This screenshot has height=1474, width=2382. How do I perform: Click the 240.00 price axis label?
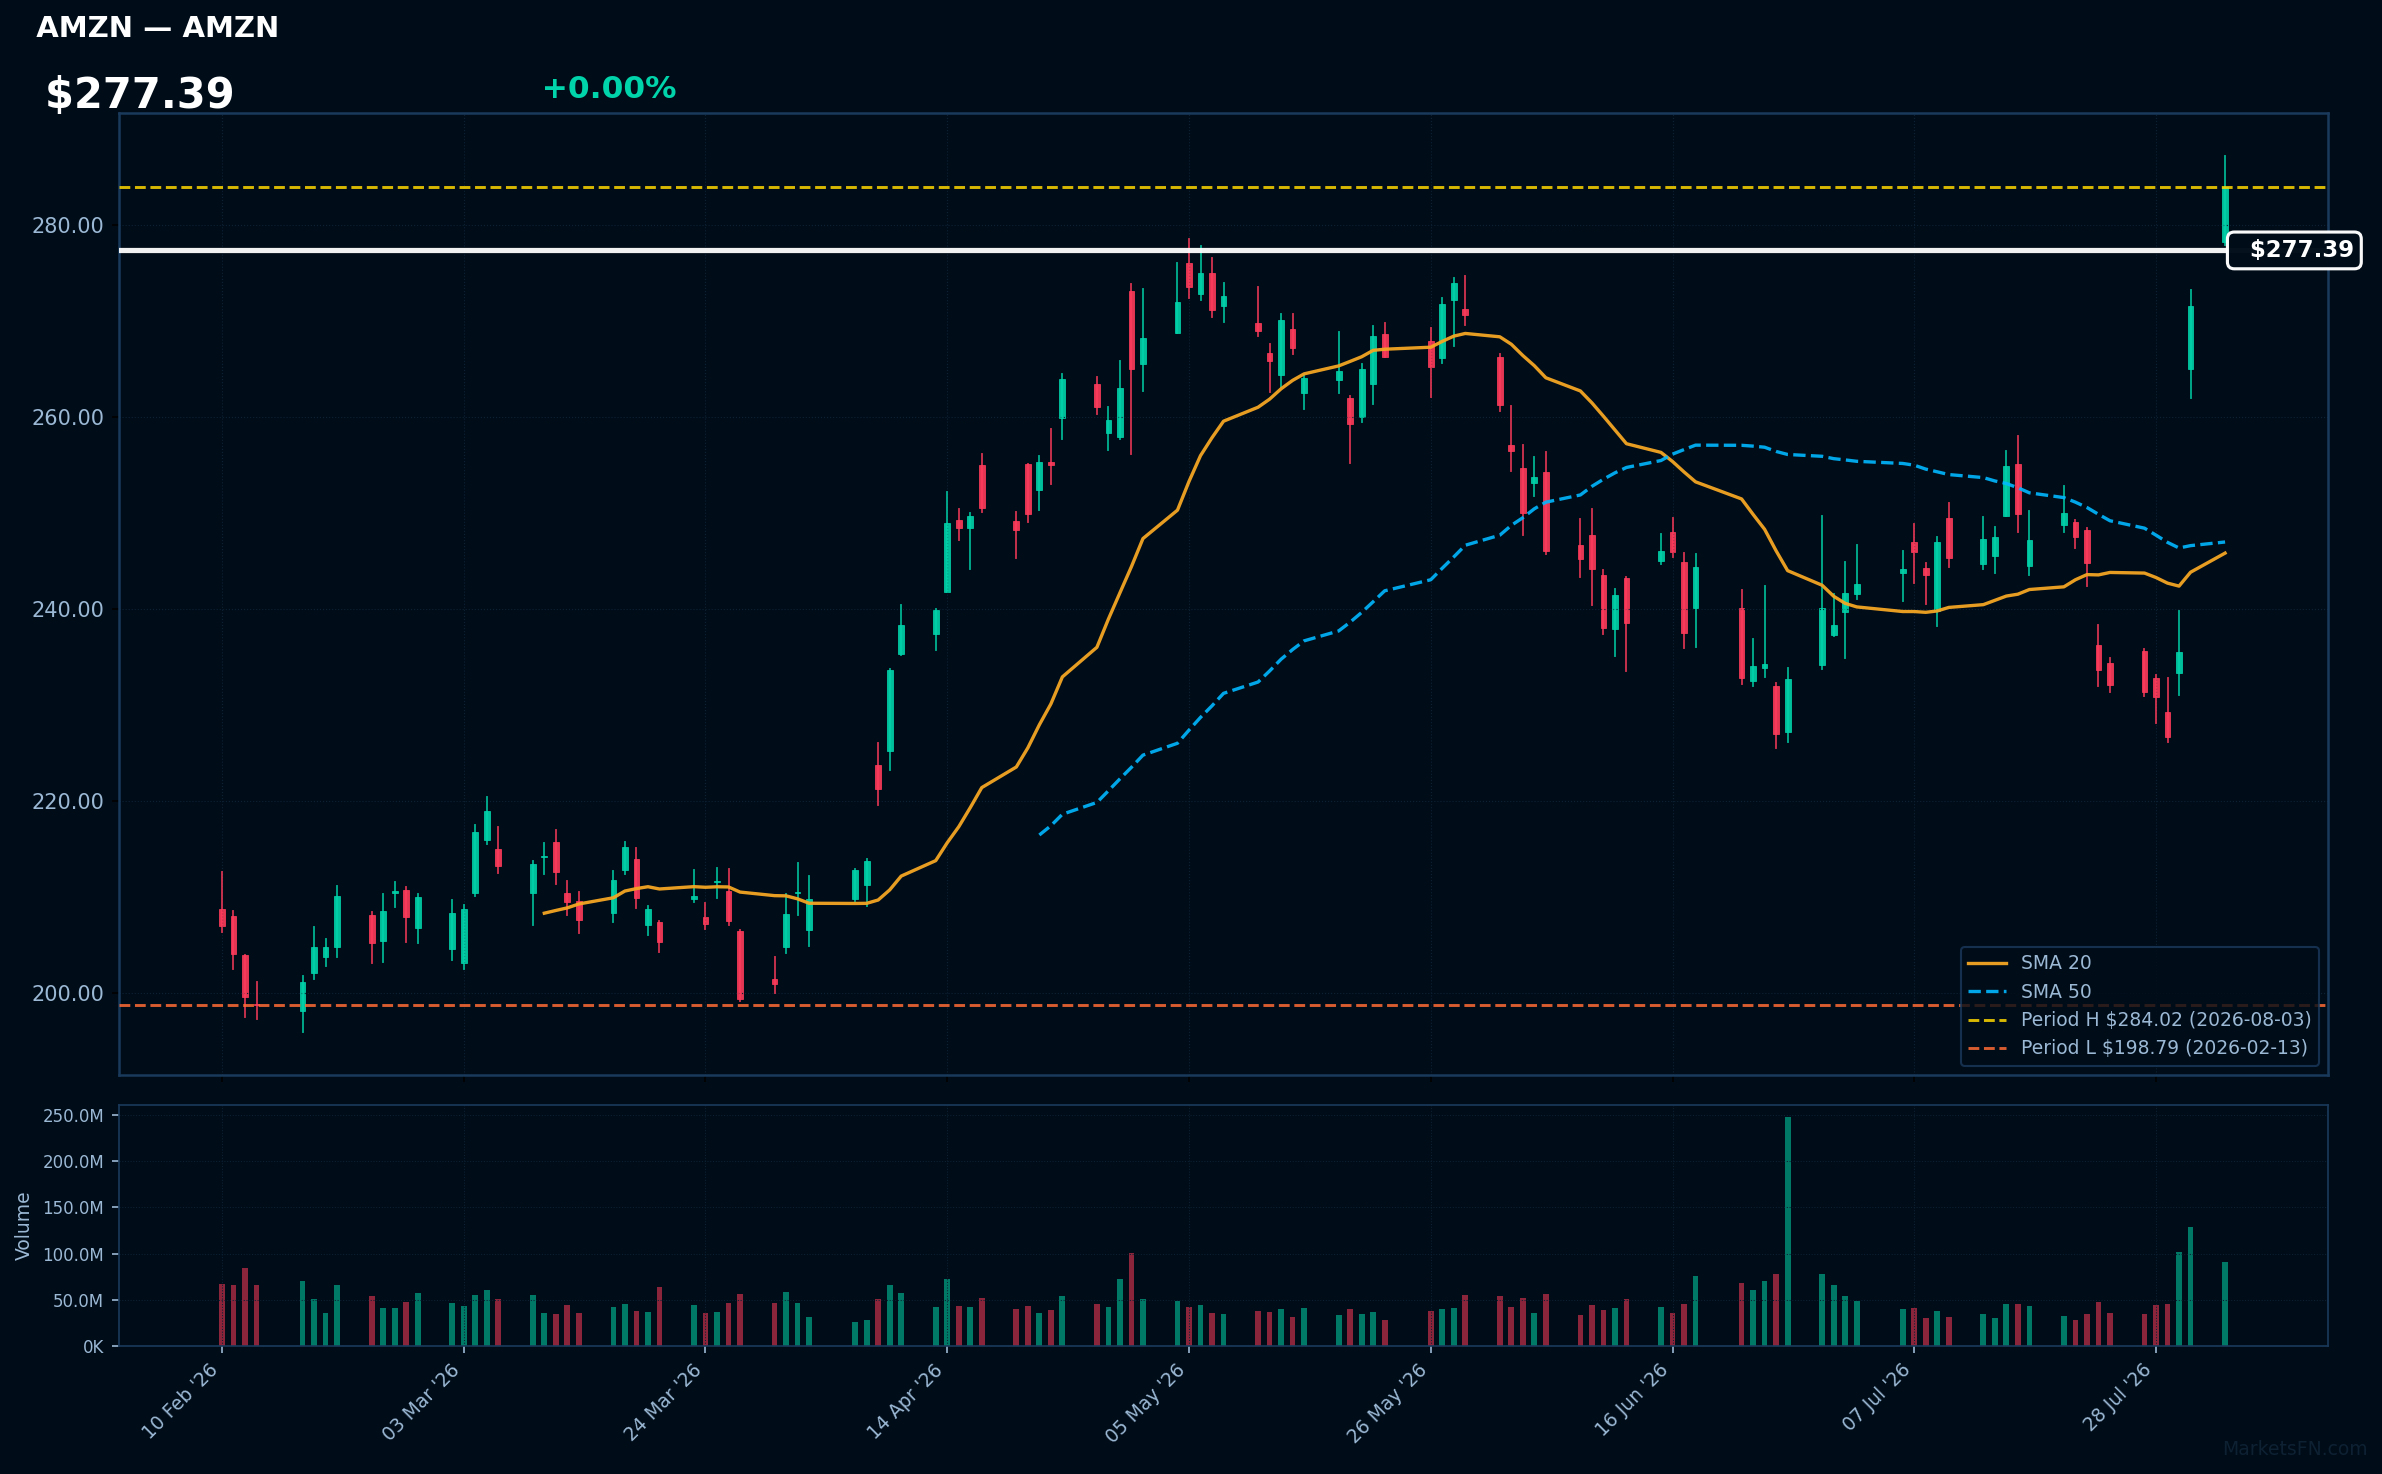pos(68,610)
